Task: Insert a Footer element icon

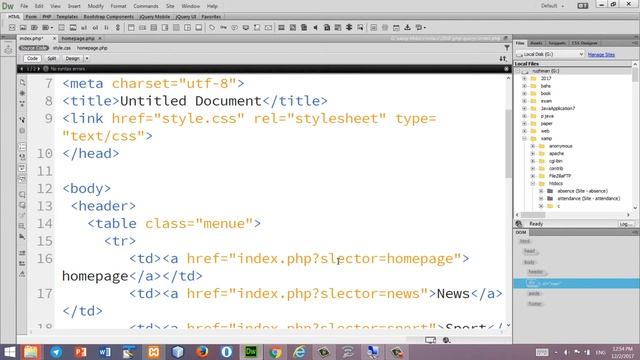Action: coord(198,27)
